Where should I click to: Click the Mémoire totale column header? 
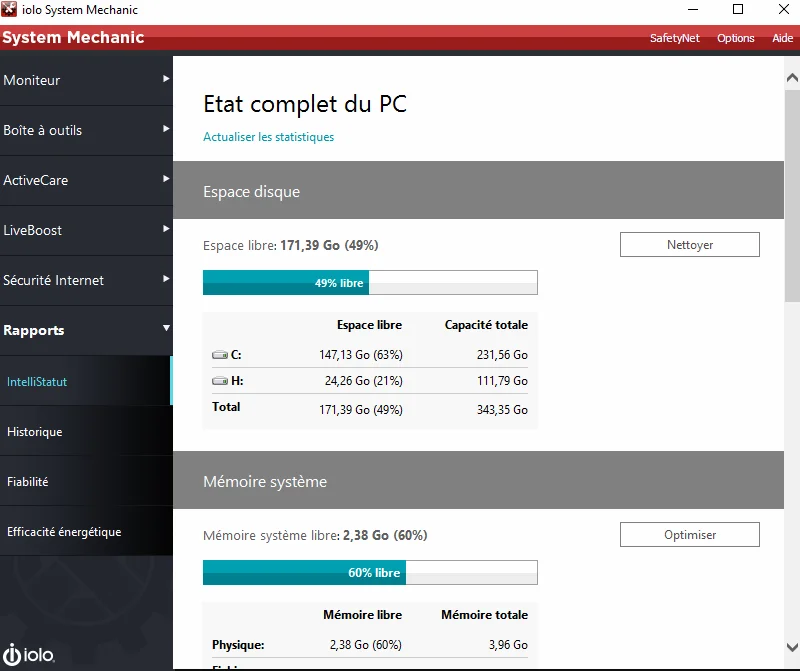(x=484, y=615)
